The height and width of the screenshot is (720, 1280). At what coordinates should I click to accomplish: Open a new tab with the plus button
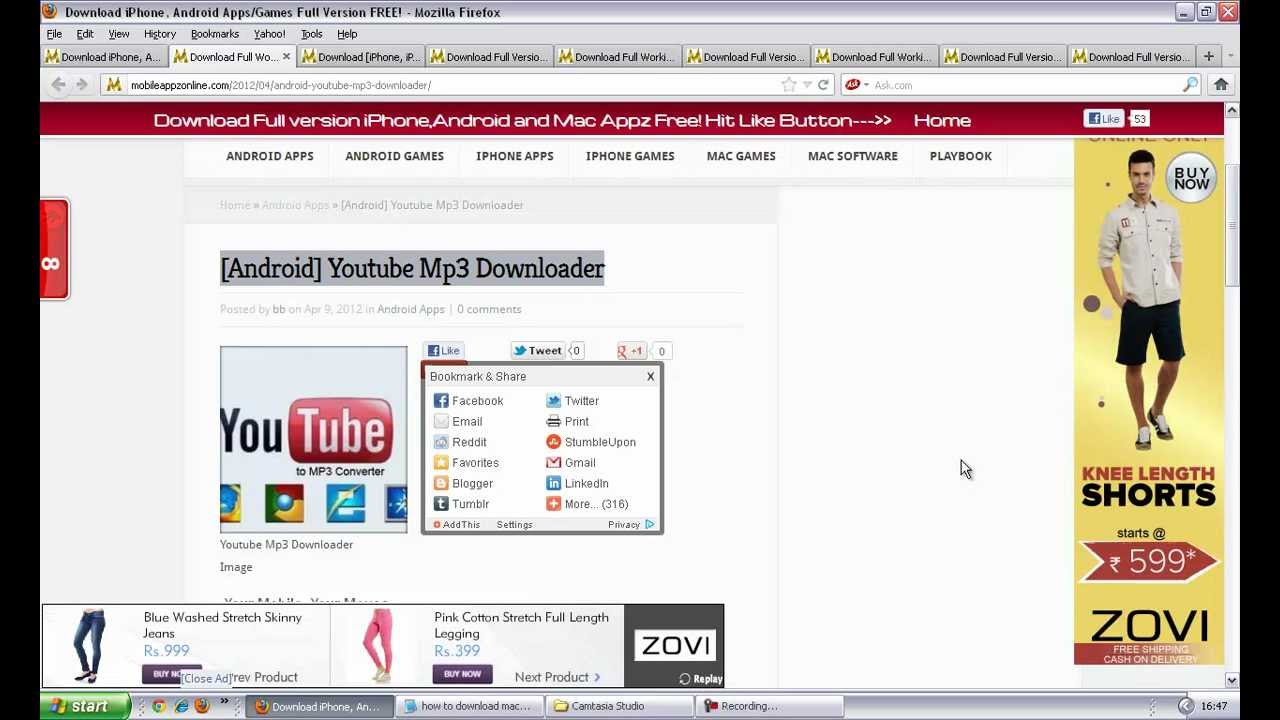coord(1208,57)
